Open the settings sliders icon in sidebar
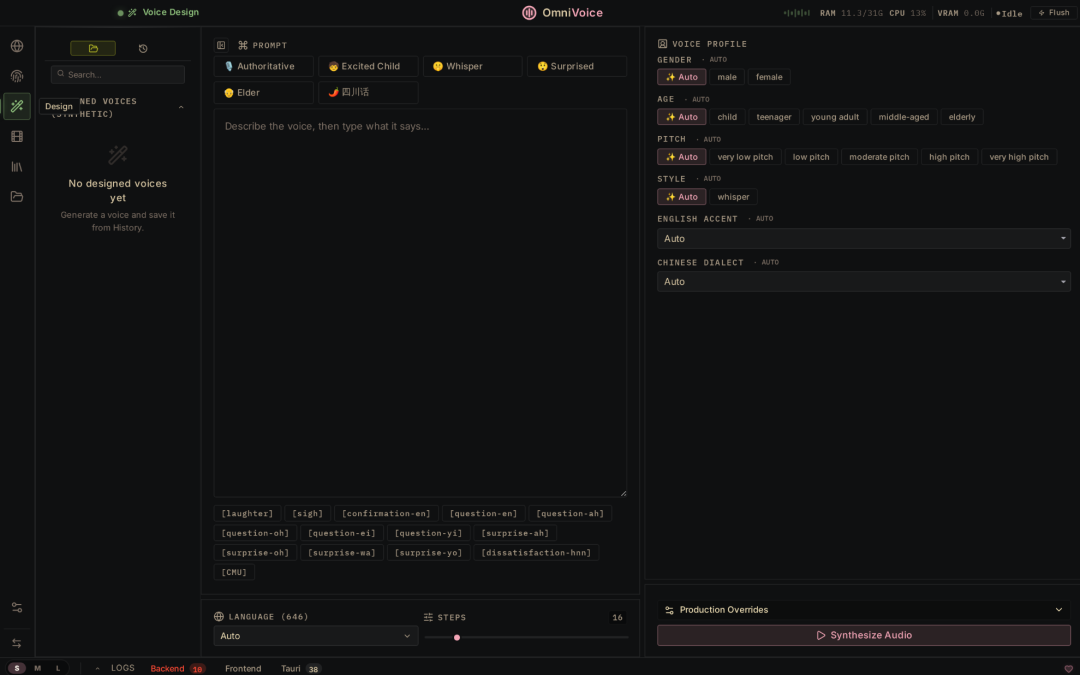The width and height of the screenshot is (1080, 675). coord(17,608)
